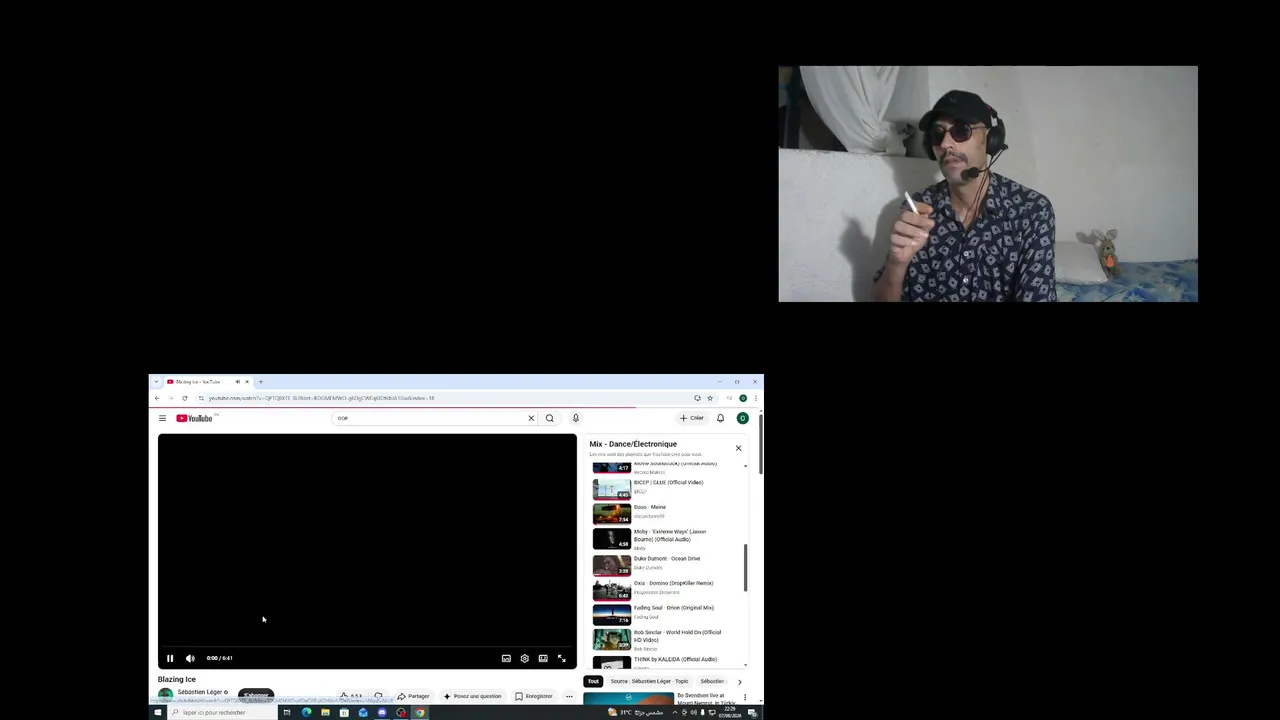
Task: Click the Windows taskbar search box
Action: [x=221, y=712]
